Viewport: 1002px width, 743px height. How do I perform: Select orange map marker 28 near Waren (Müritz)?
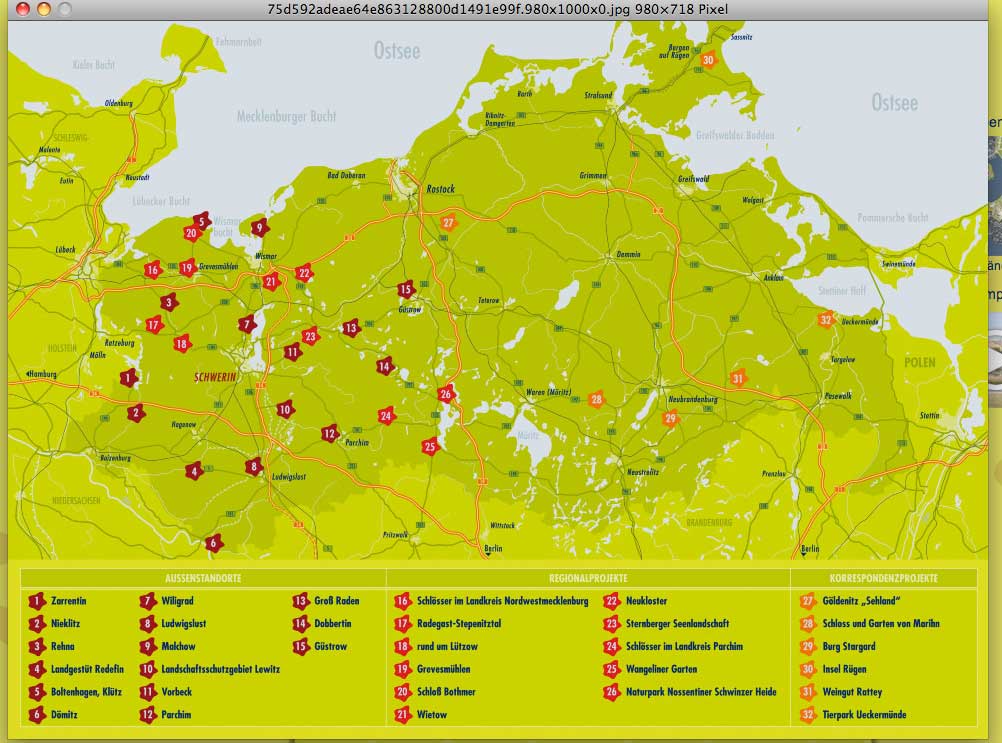(x=597, y=400)
